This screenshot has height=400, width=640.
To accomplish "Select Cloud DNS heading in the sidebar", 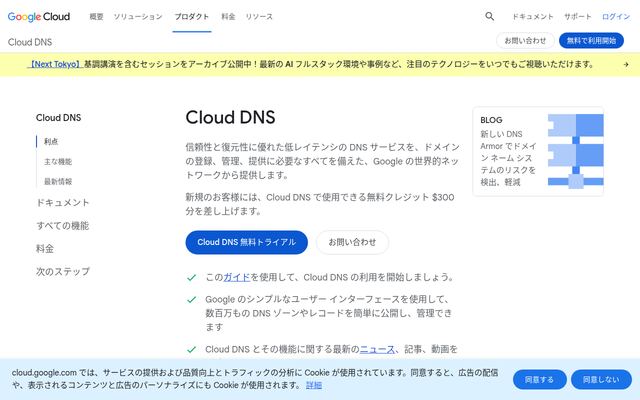I will pos(58,118).
